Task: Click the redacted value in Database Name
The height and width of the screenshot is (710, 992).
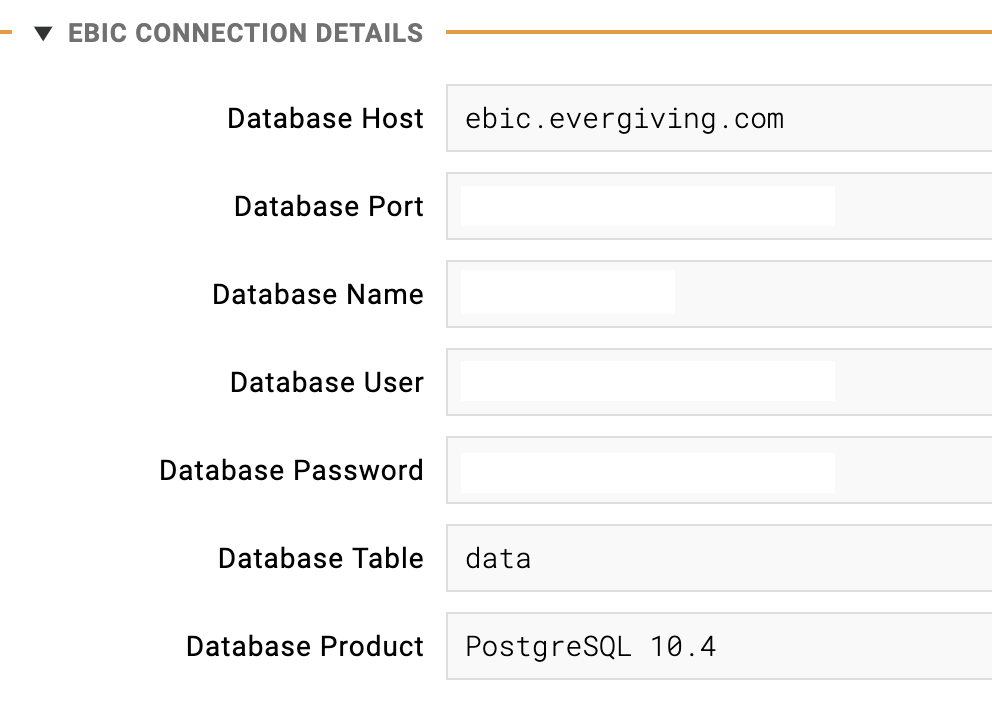Action: (567, 292)
